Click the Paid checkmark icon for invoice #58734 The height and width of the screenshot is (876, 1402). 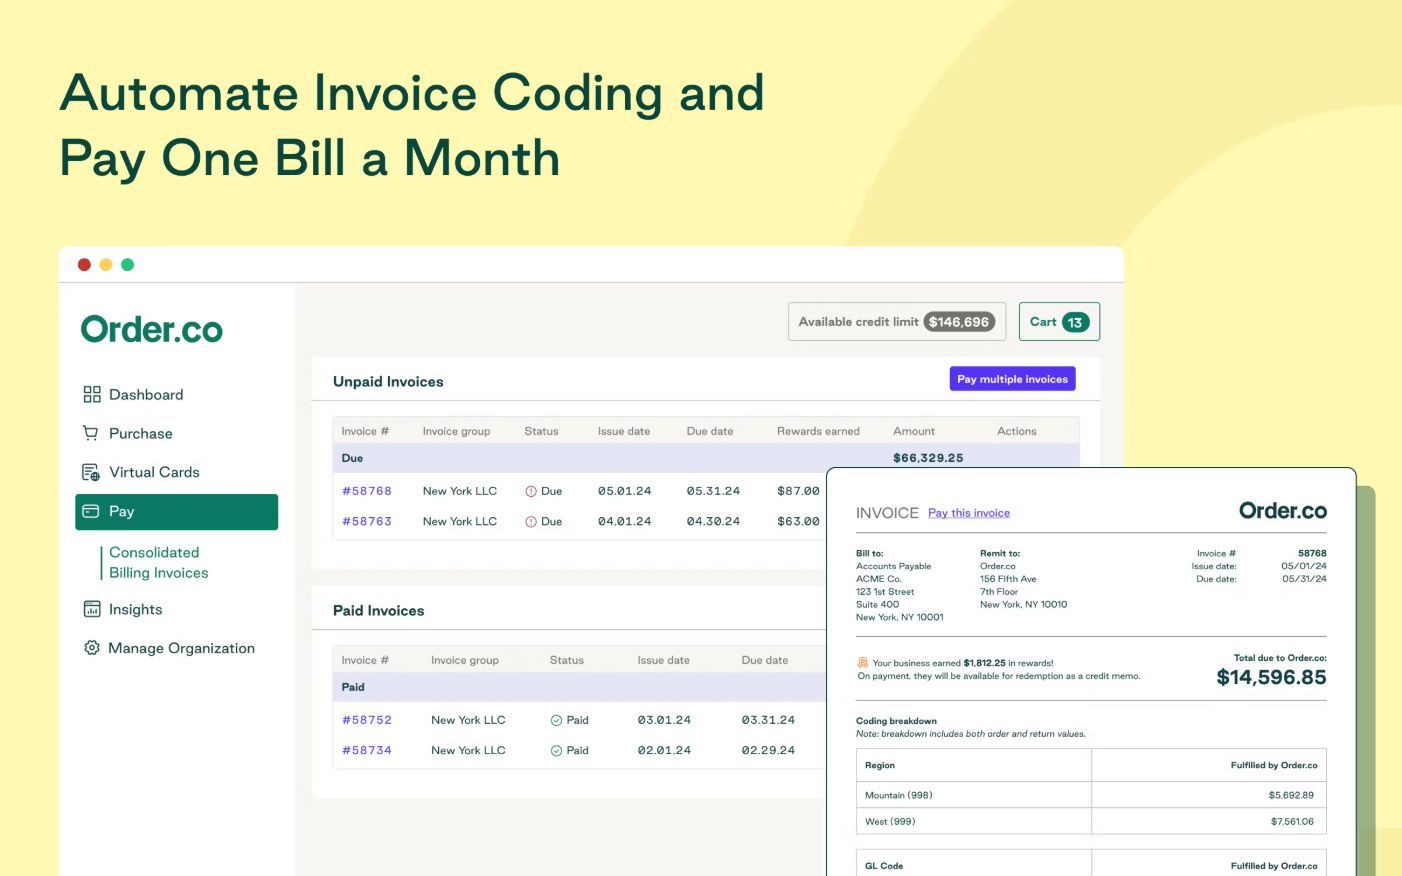(556, 750)
